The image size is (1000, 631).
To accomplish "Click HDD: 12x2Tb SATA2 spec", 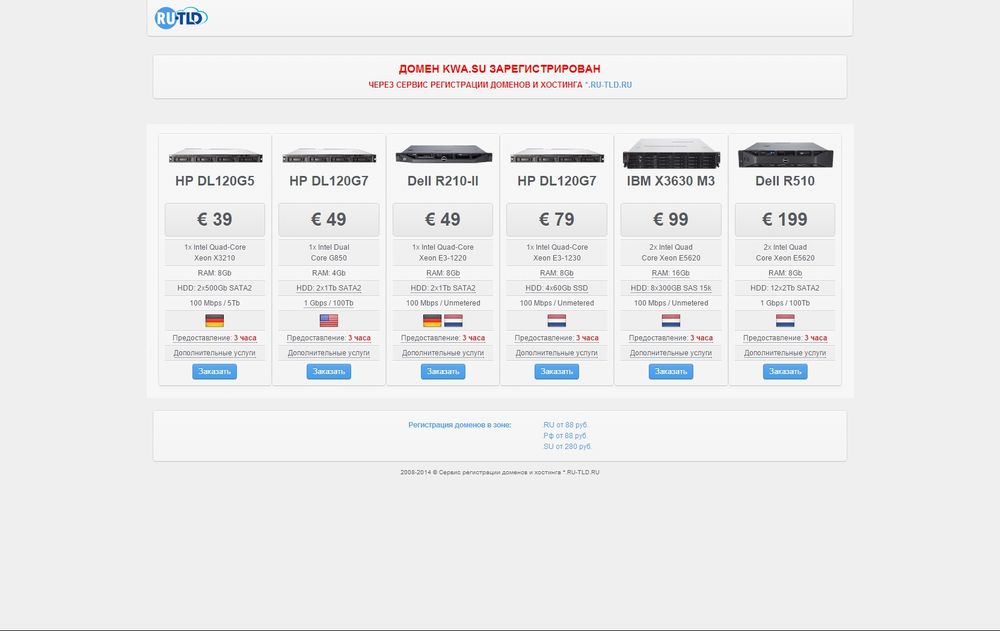I will (x=785, y=288).
